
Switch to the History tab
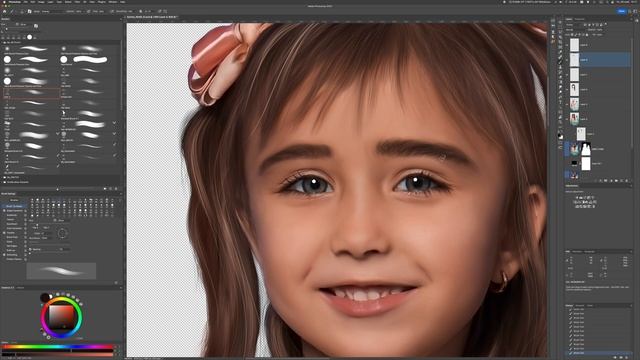tap(569, 305)
